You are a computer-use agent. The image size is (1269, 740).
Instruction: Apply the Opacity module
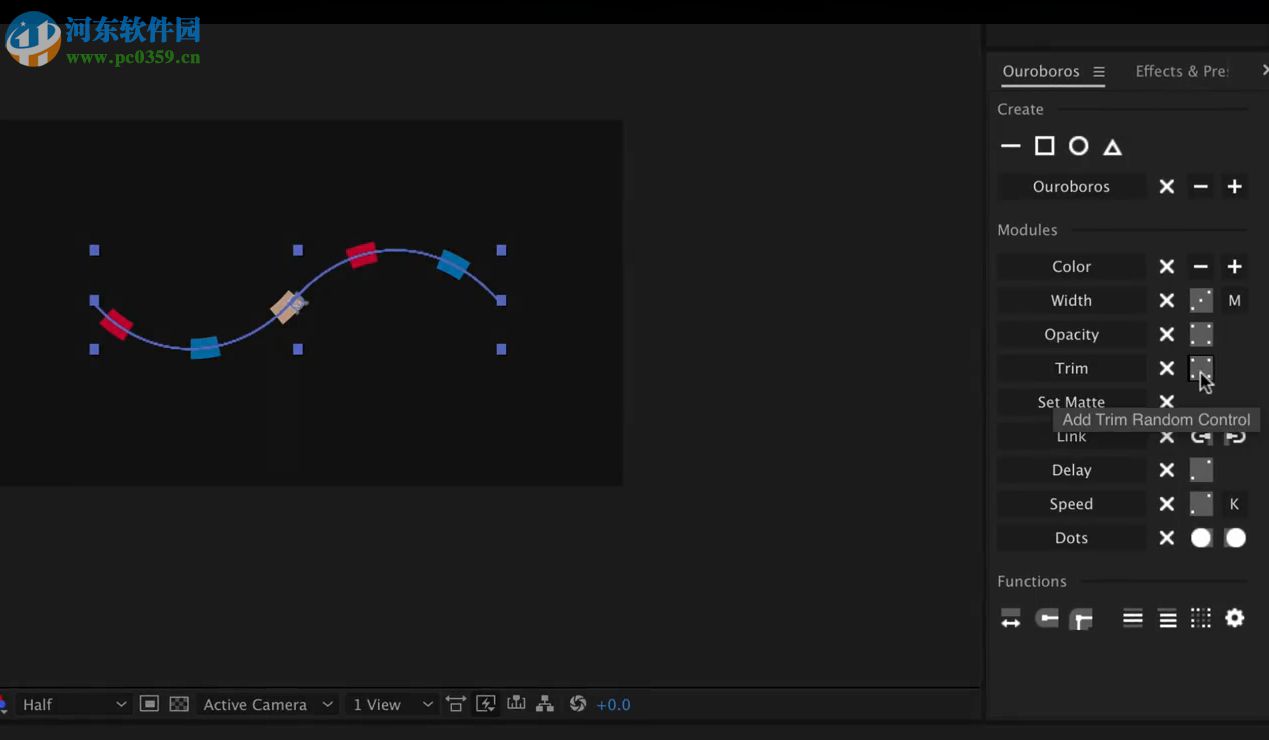tap(1071, 334)
